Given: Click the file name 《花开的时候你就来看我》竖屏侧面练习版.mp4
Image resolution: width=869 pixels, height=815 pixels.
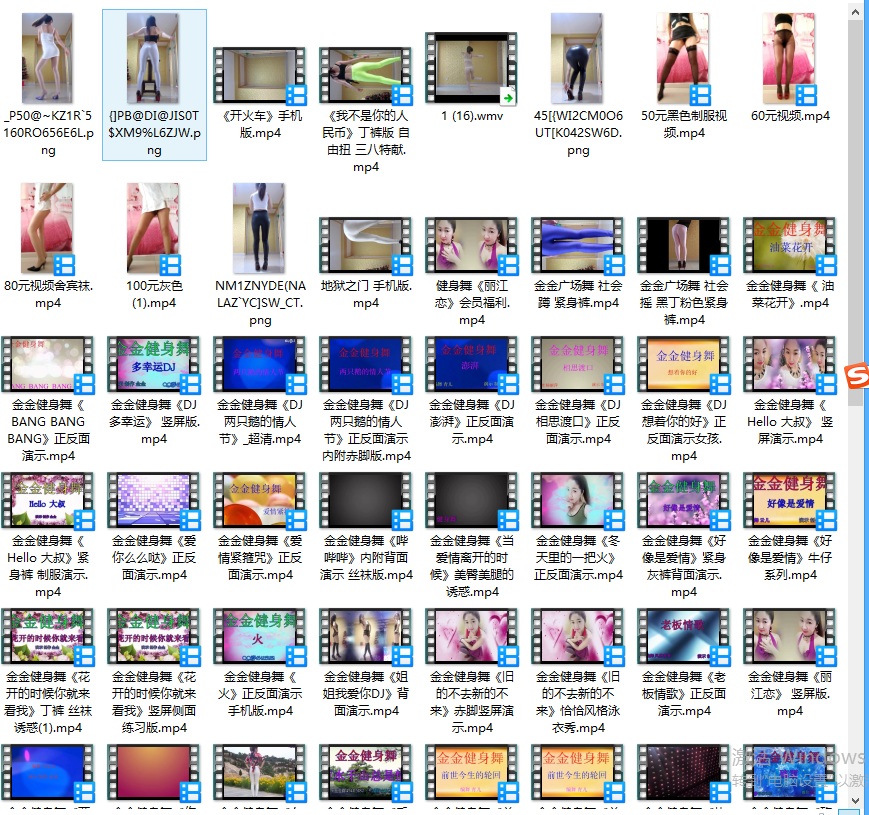Looking at the screenshot, I should (154, 702).
